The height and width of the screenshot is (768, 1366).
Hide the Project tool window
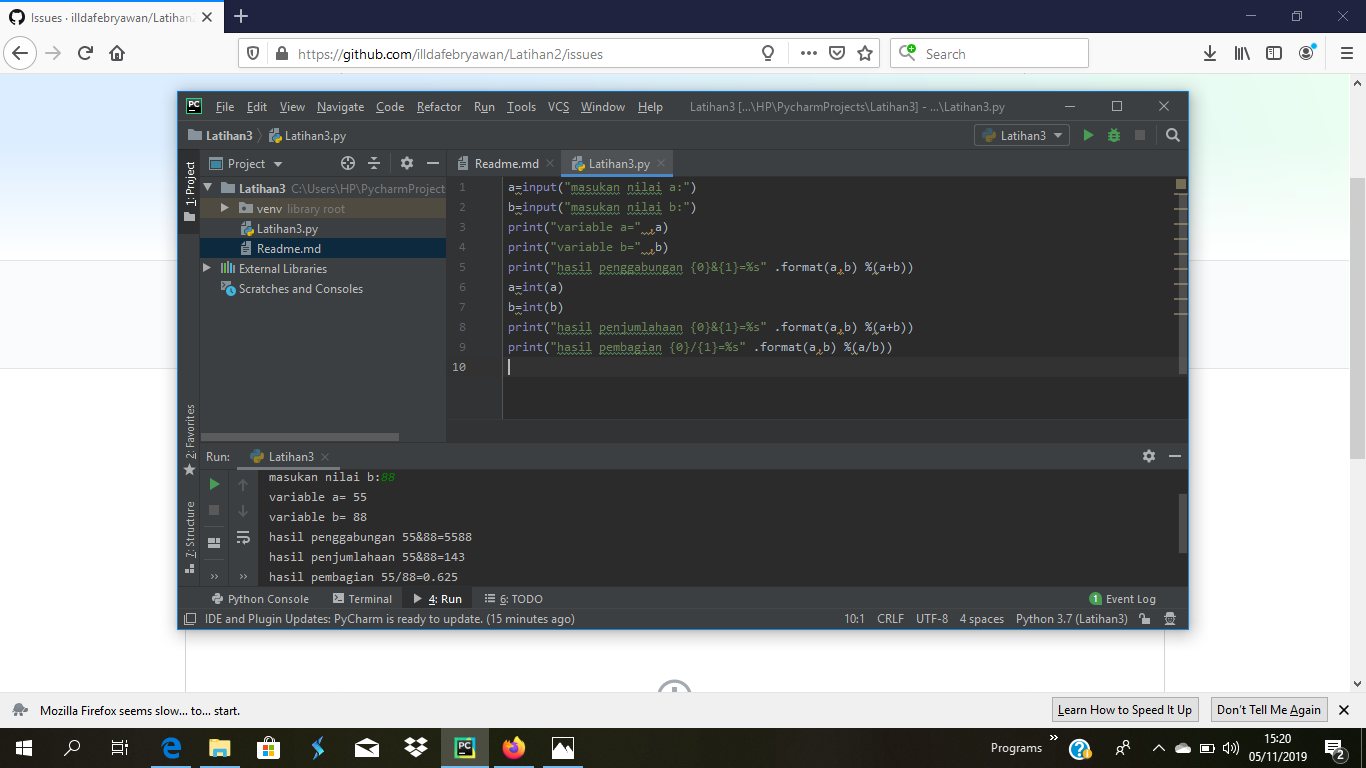[433, 163]
